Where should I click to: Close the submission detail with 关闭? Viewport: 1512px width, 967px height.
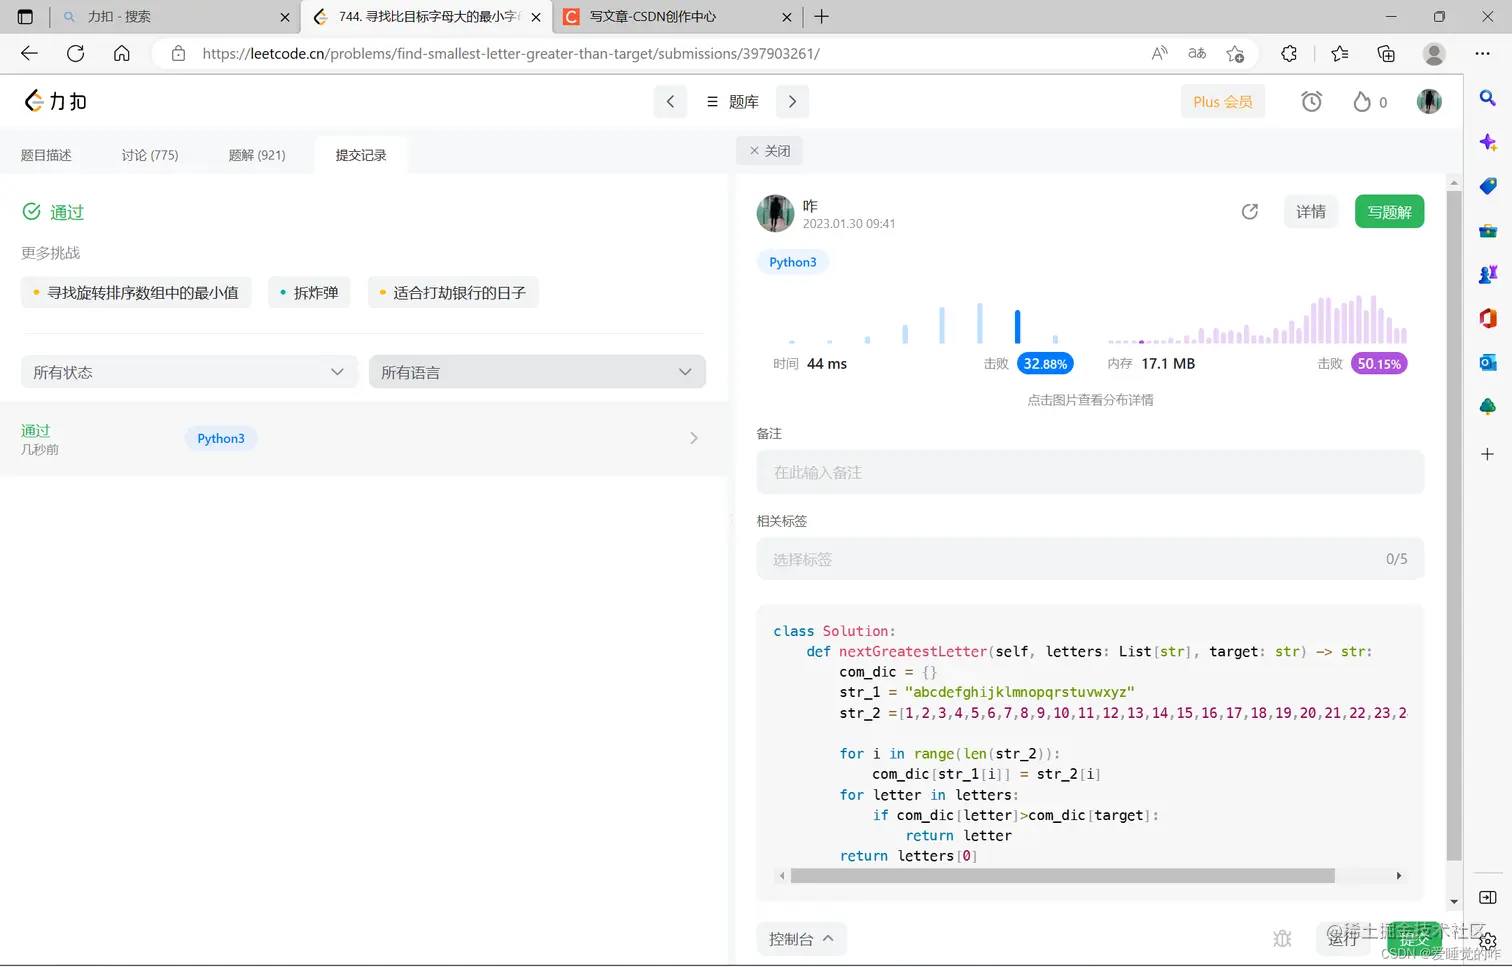coord(770,151)
